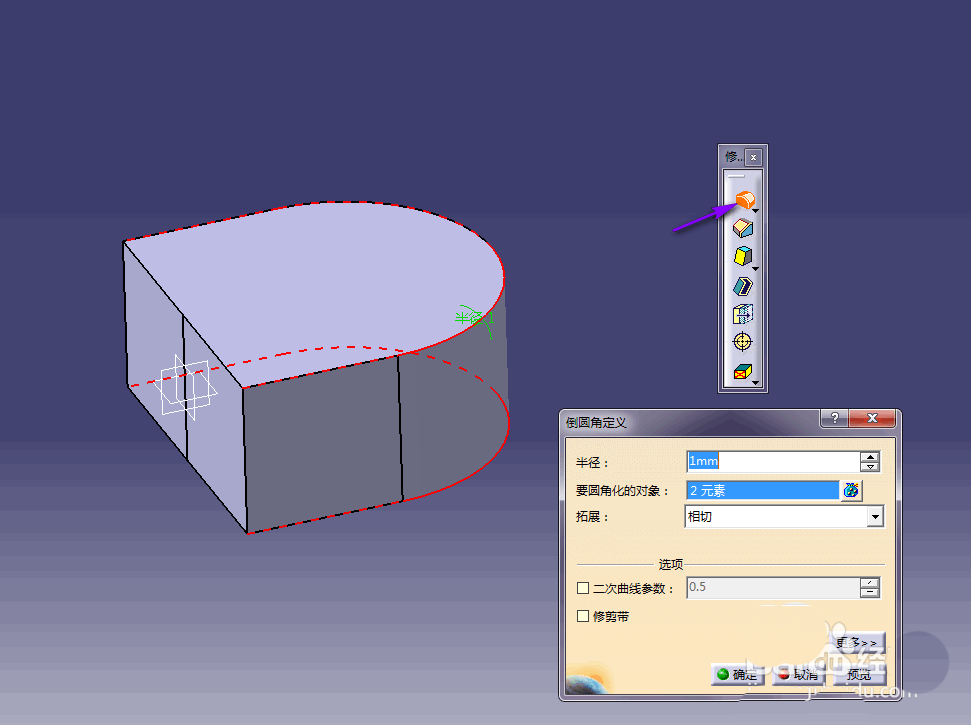Select the Edge Fillet tool icon

tap(745, 199)
